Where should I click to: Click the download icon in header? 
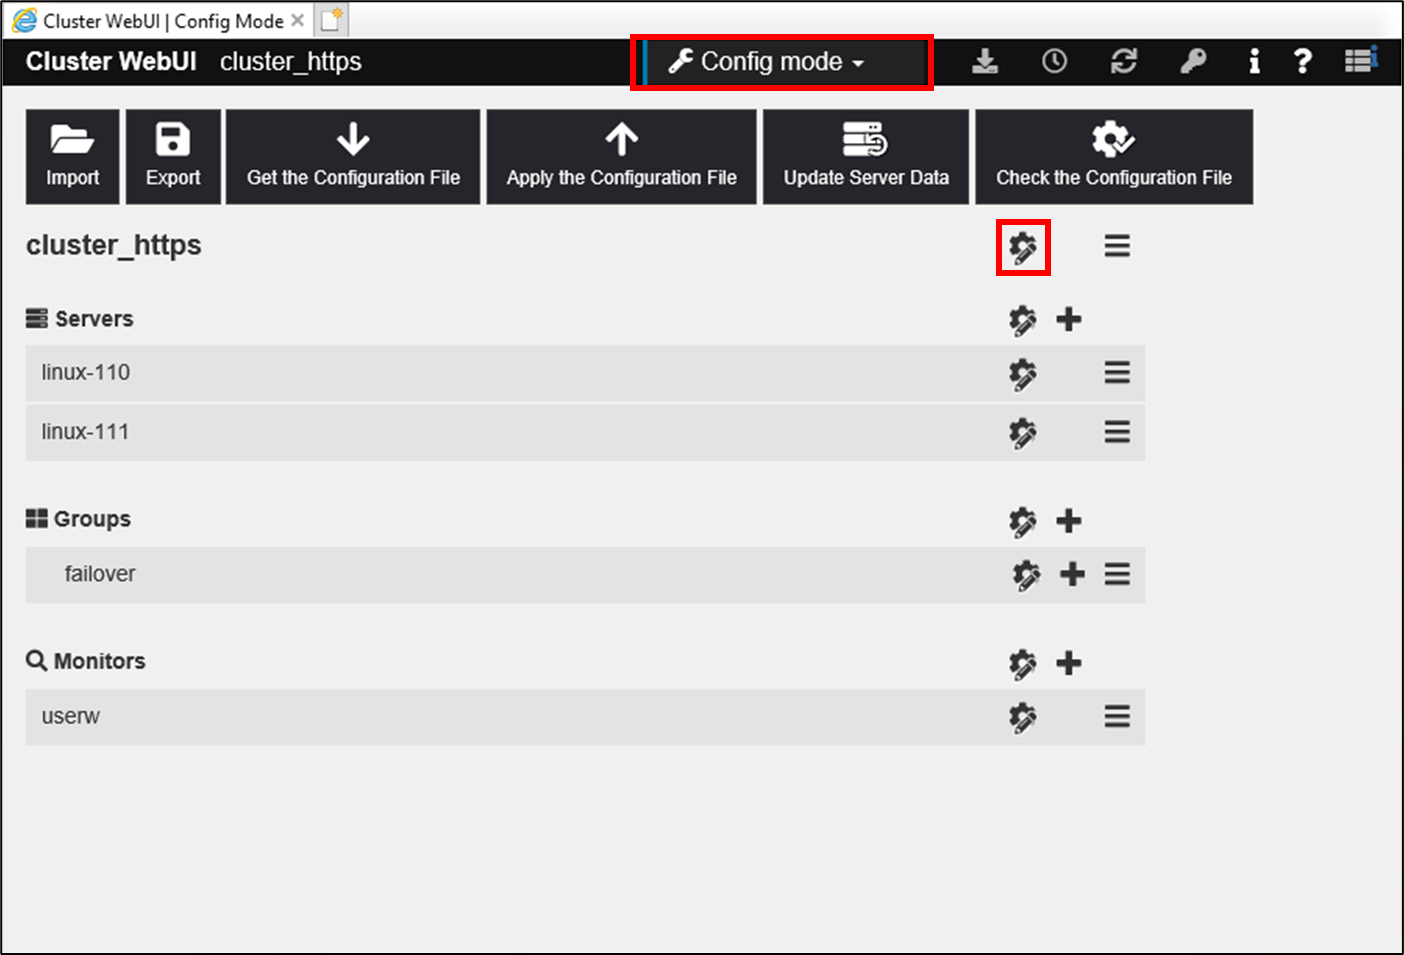click(985, 62)
